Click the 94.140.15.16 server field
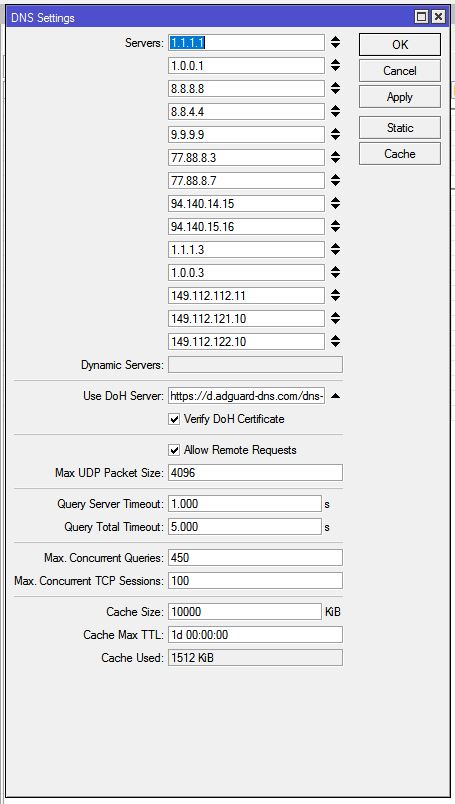 246,227
